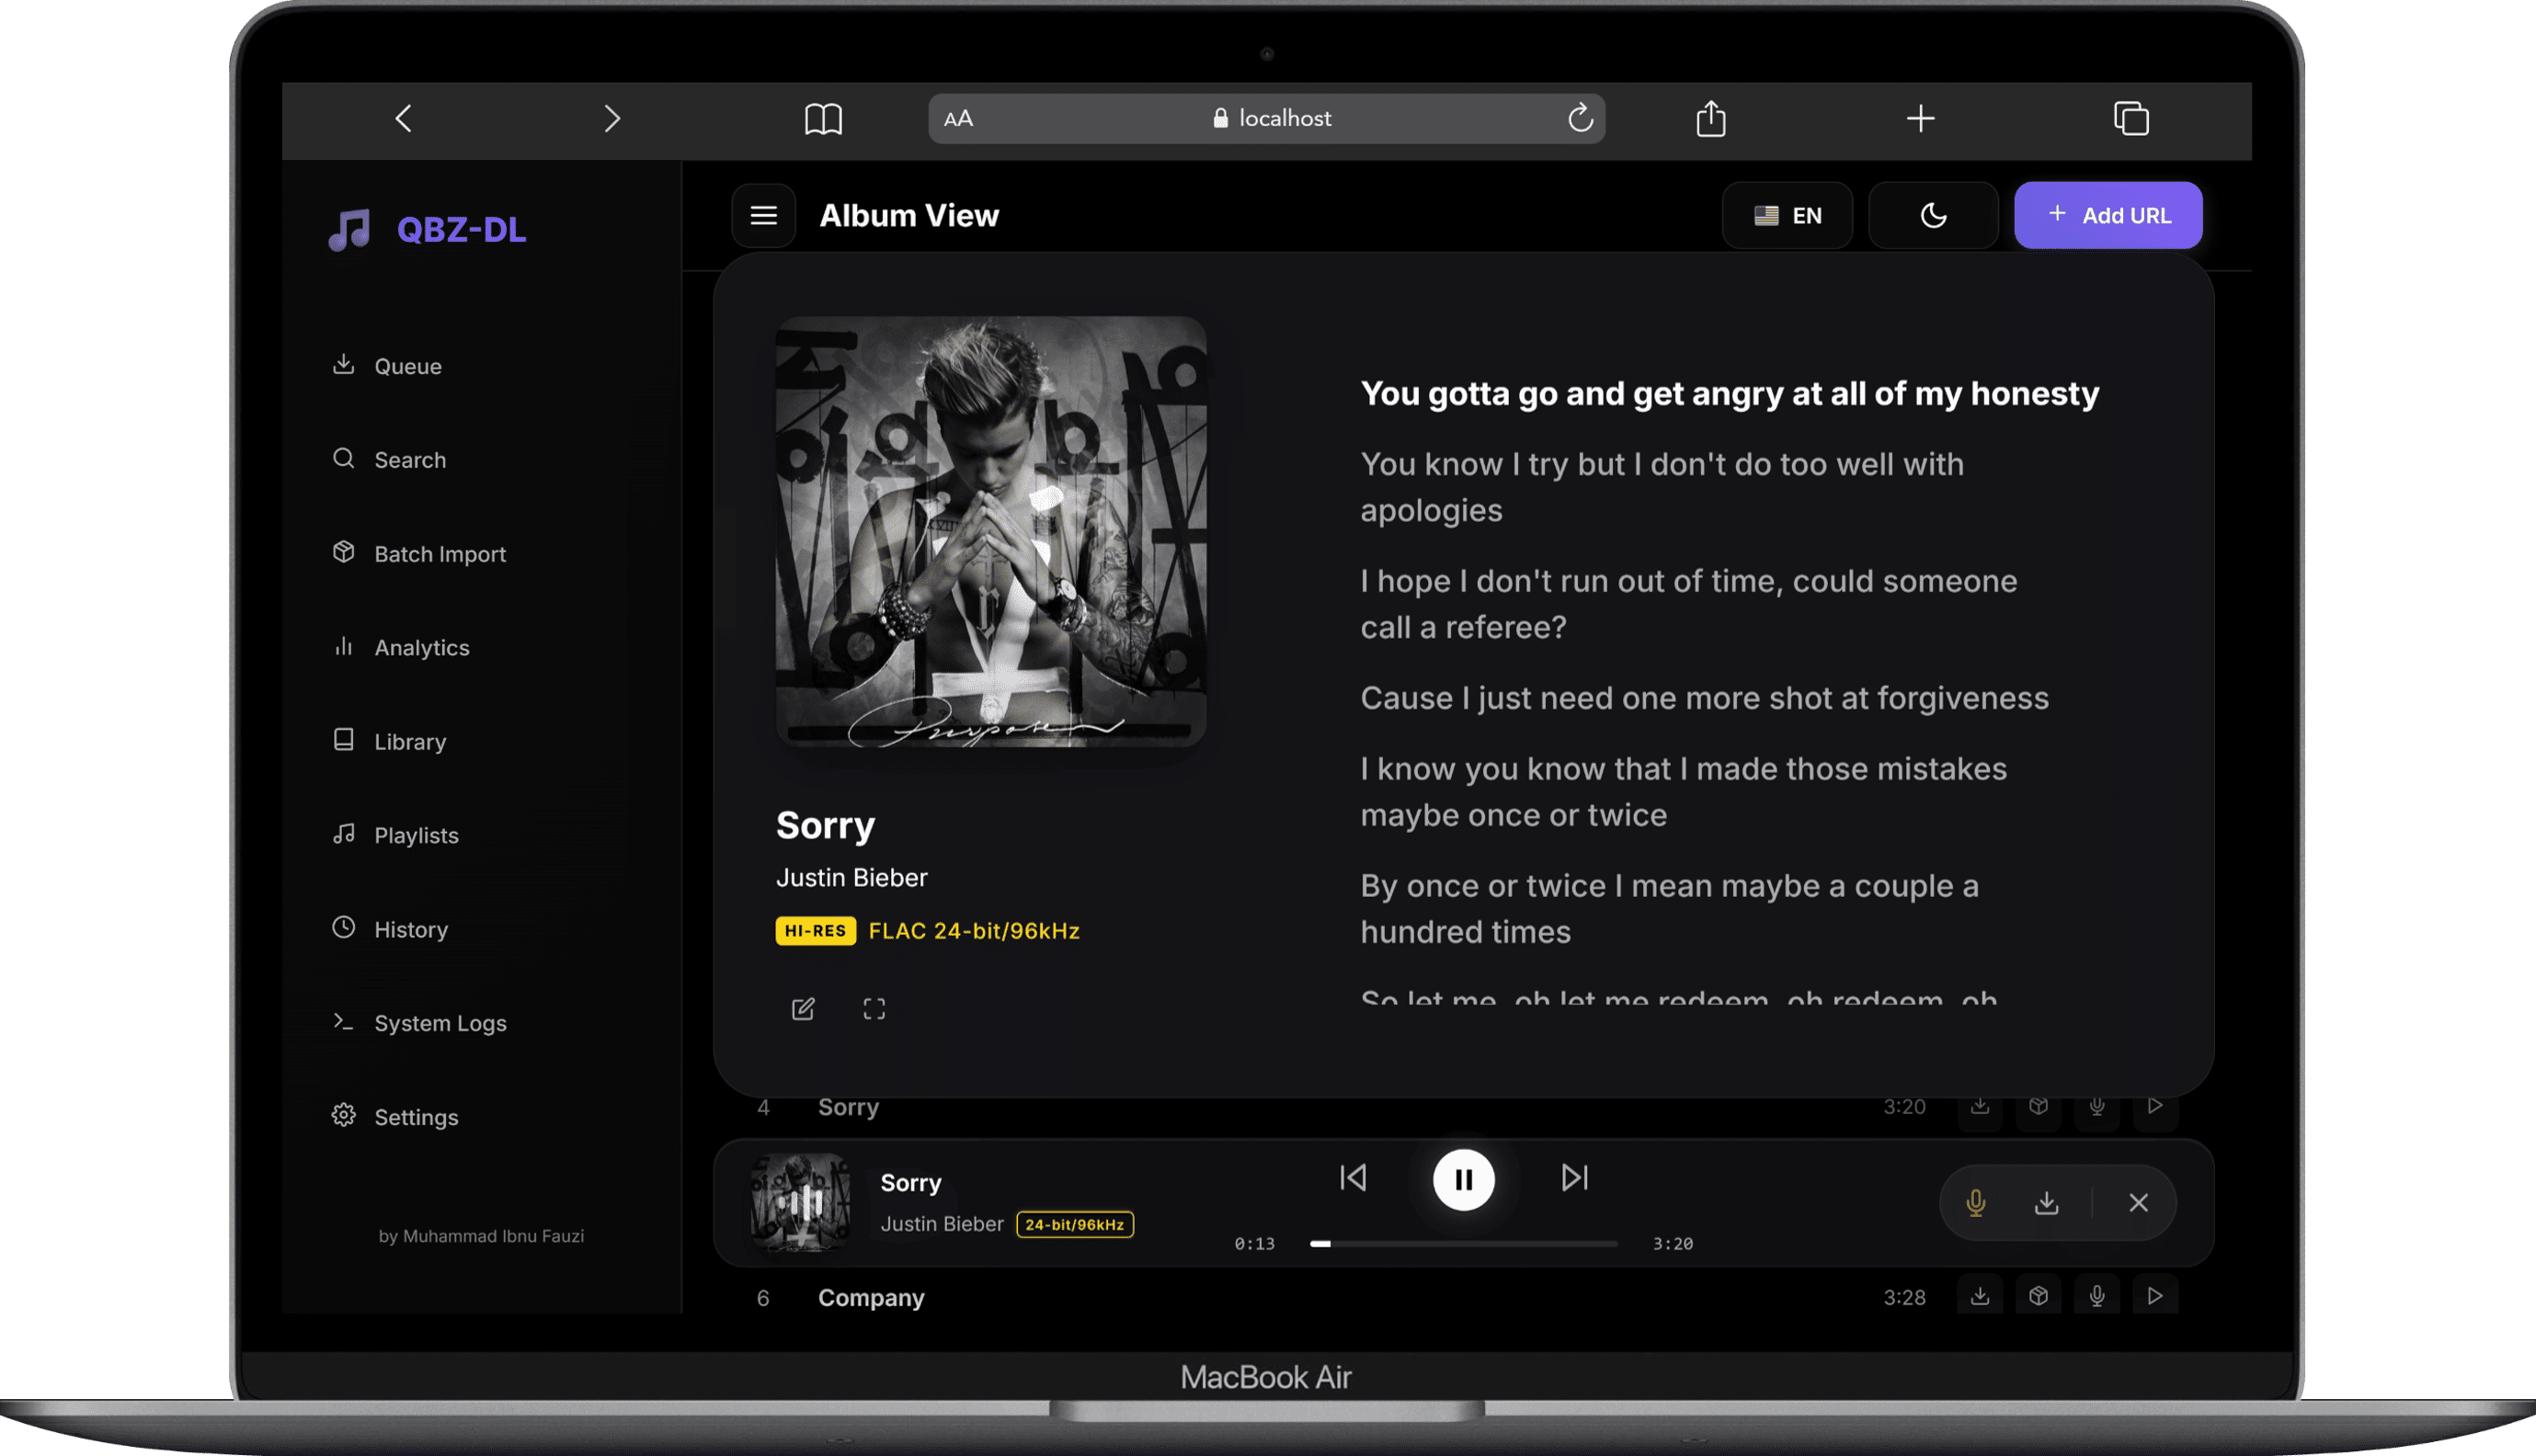Pause the currently playing track
The image size is (2536, 1456).
[x=1463, y=1180]
